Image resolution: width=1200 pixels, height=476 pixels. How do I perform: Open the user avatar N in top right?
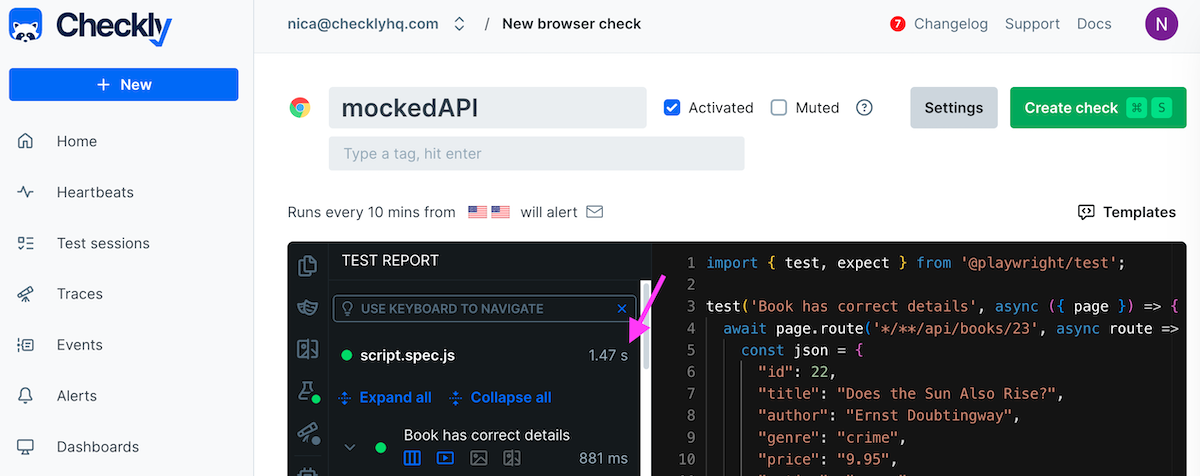[1161, 24]
